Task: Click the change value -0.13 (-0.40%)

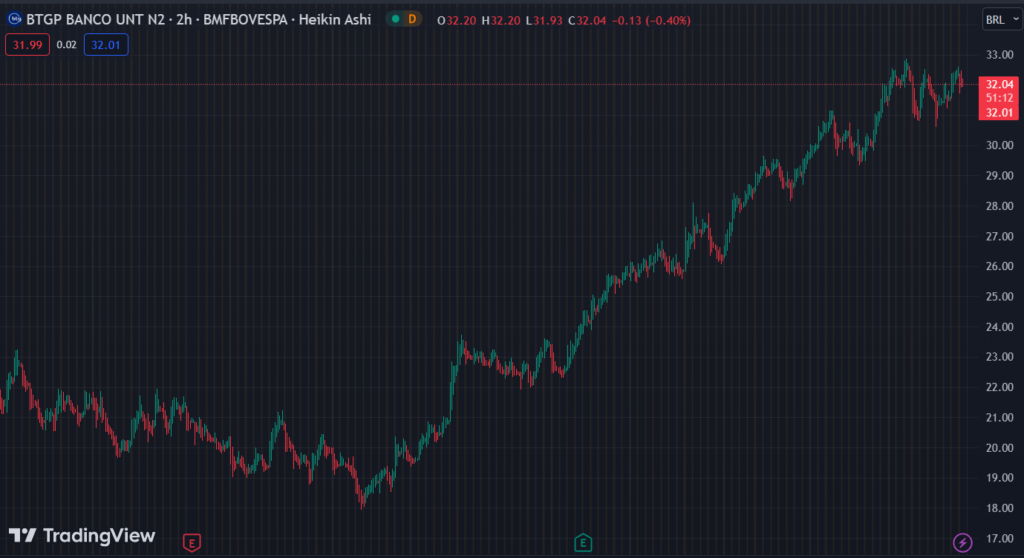Action: click(651, 20)
